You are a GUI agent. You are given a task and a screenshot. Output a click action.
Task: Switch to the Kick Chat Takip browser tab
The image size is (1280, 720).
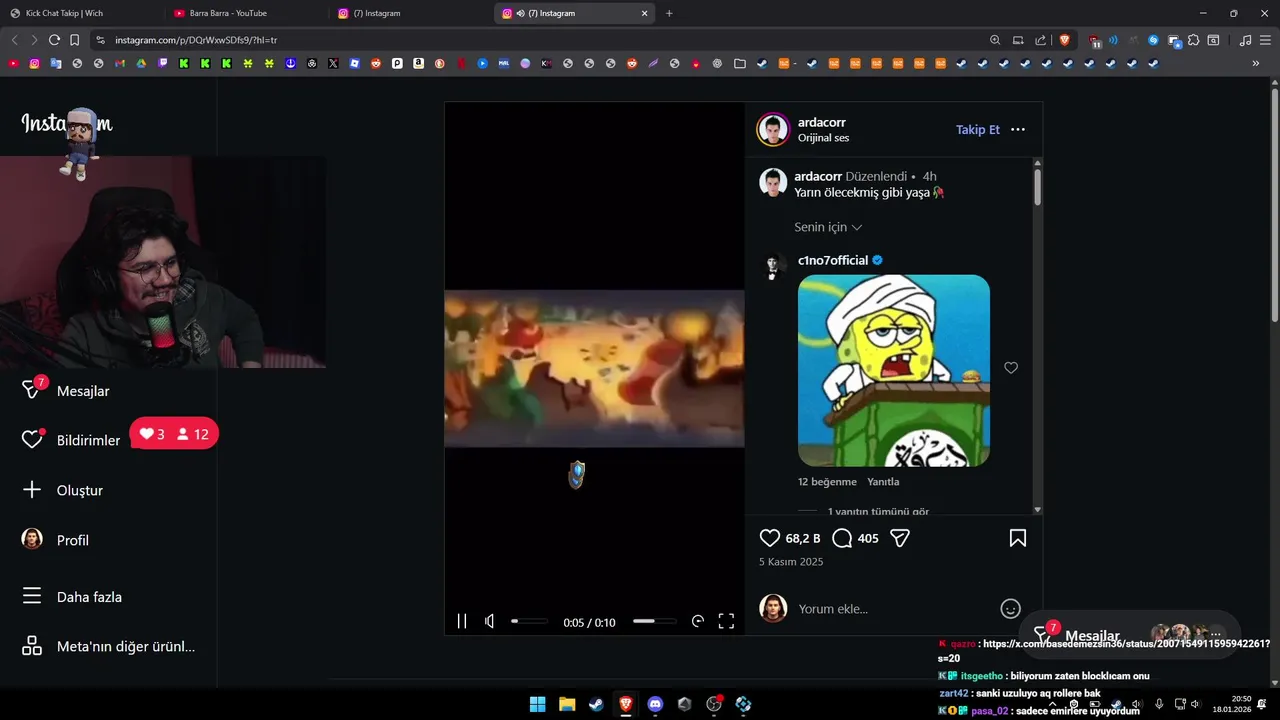coord(81,13)
